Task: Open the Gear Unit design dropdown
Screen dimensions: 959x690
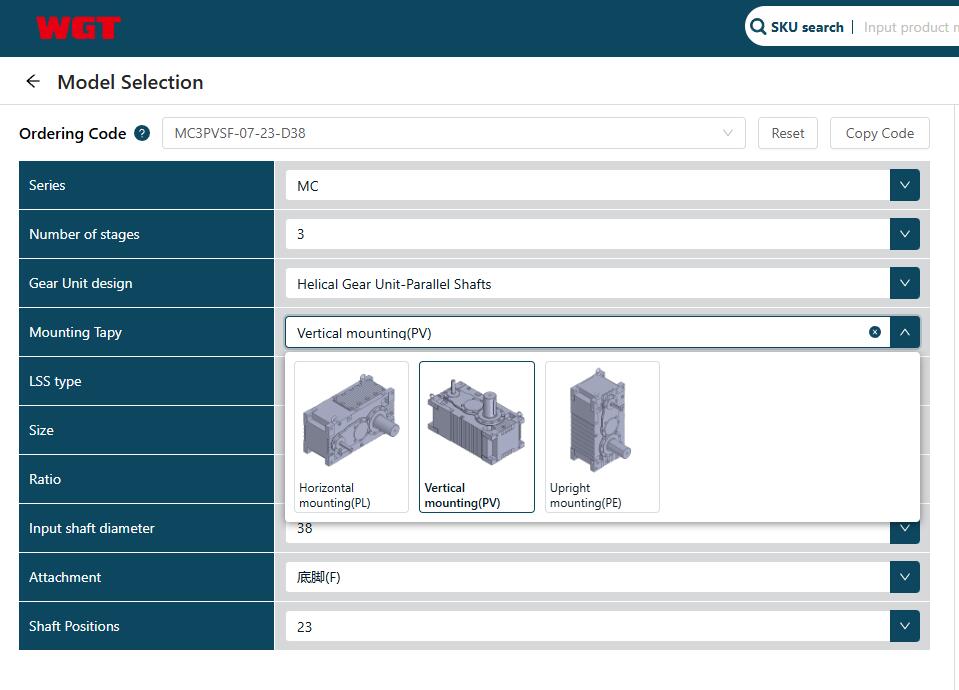Action: coord(904,283)
